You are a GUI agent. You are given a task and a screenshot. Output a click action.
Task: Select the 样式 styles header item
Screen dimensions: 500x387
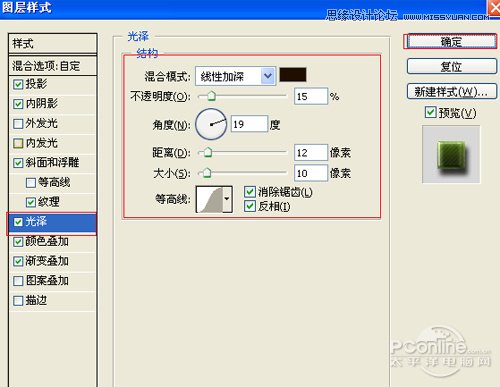(x=53, y=43)
